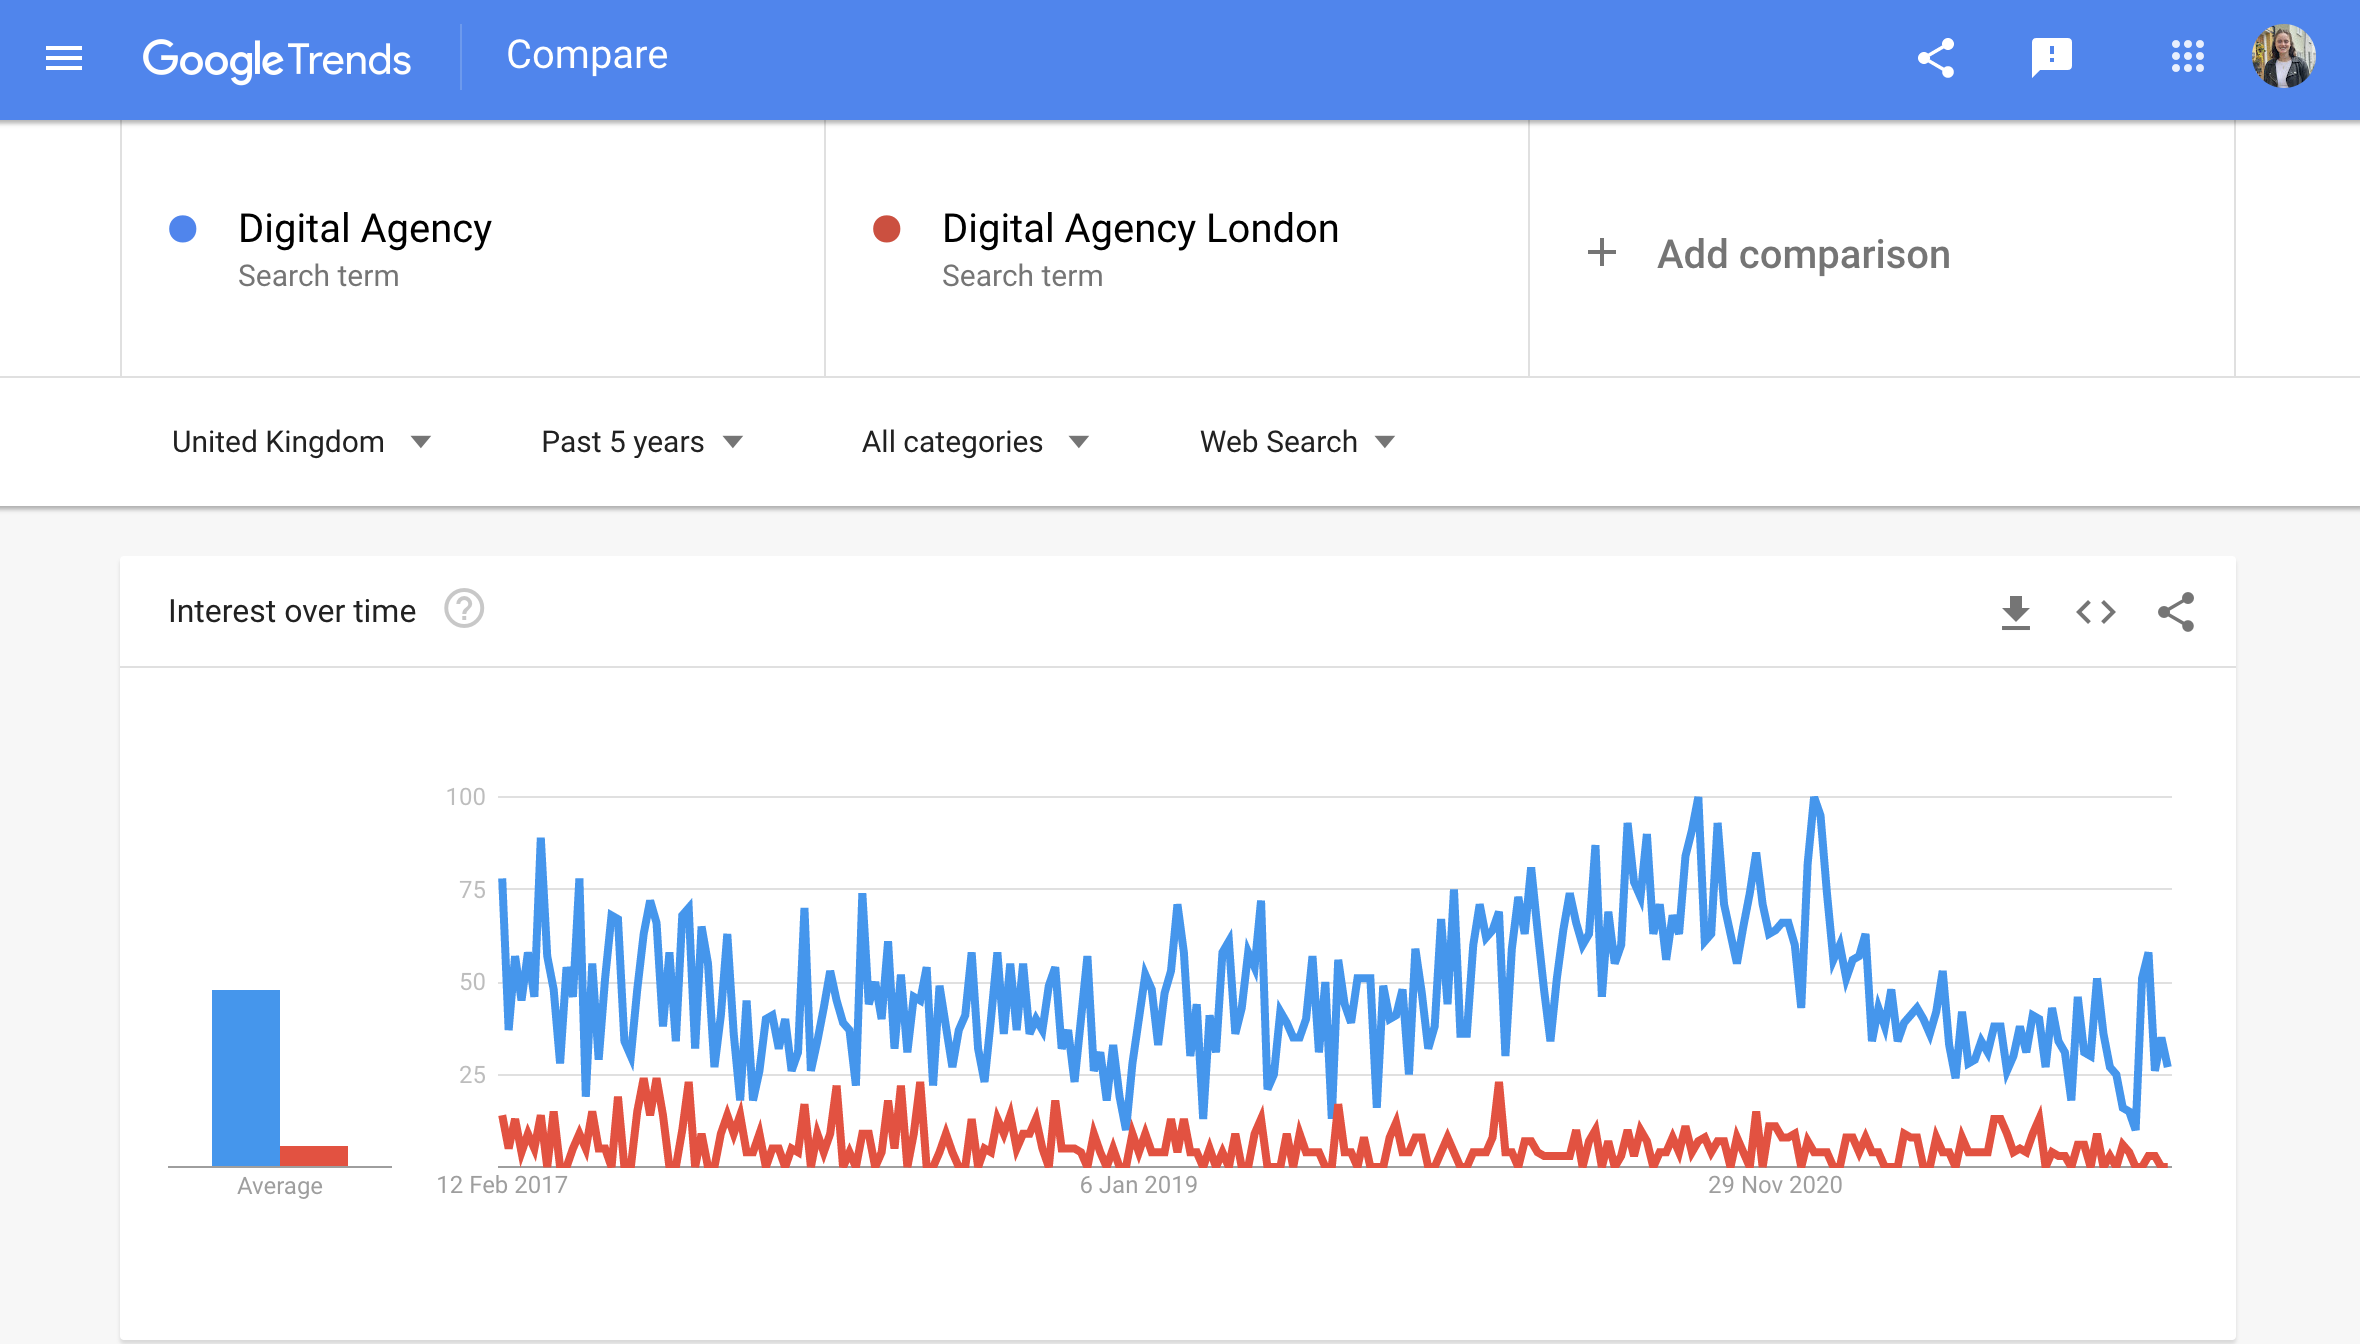Open the hamburger main menu
Viewport: 2360px width, 1344px height.
click(x=64, y=59)
